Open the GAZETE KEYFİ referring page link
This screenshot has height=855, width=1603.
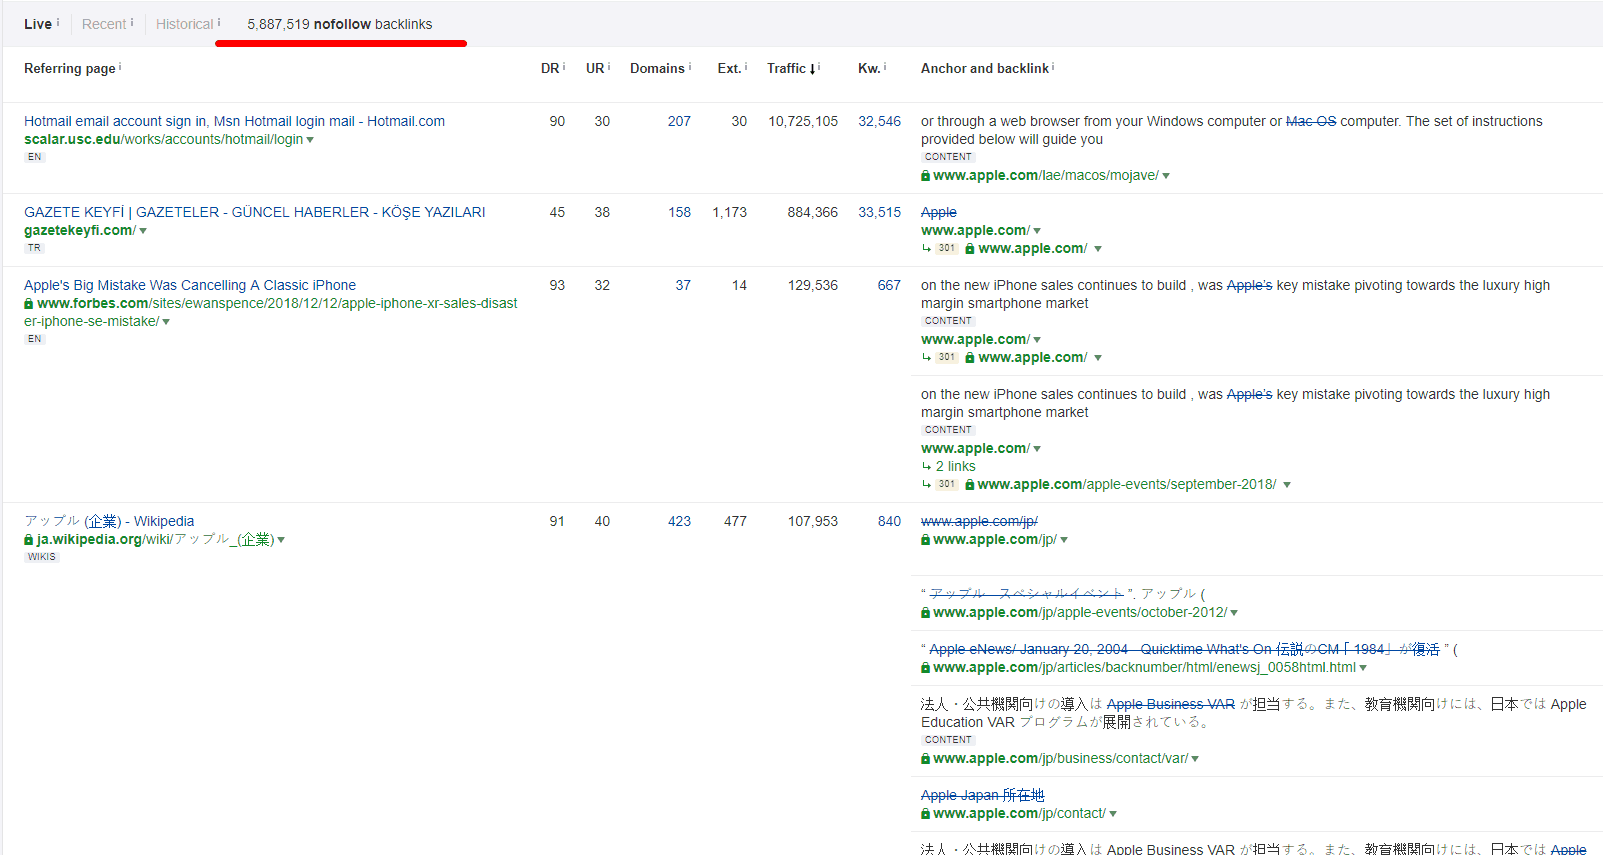(254, 212)
